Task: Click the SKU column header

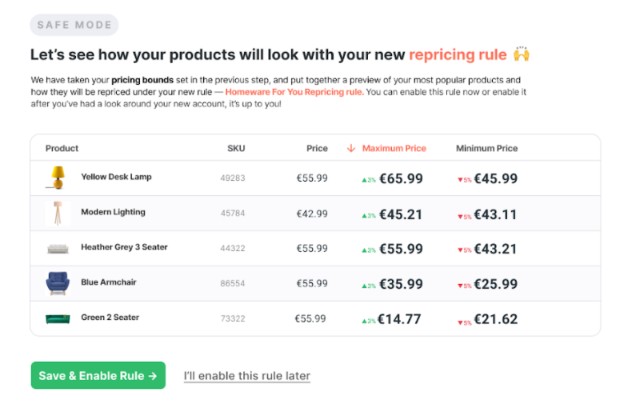Action: pos(236,148)
